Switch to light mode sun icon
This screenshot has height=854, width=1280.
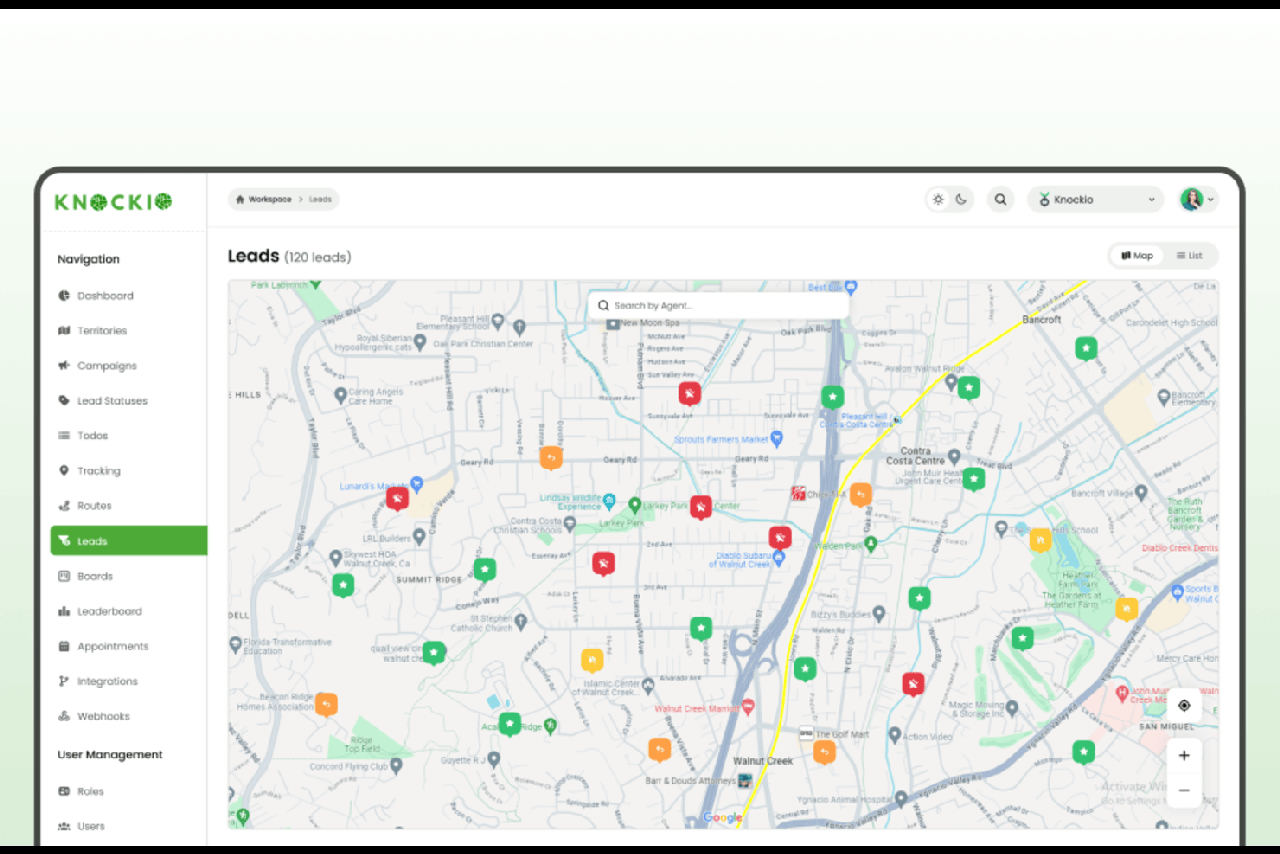(938, 199)
